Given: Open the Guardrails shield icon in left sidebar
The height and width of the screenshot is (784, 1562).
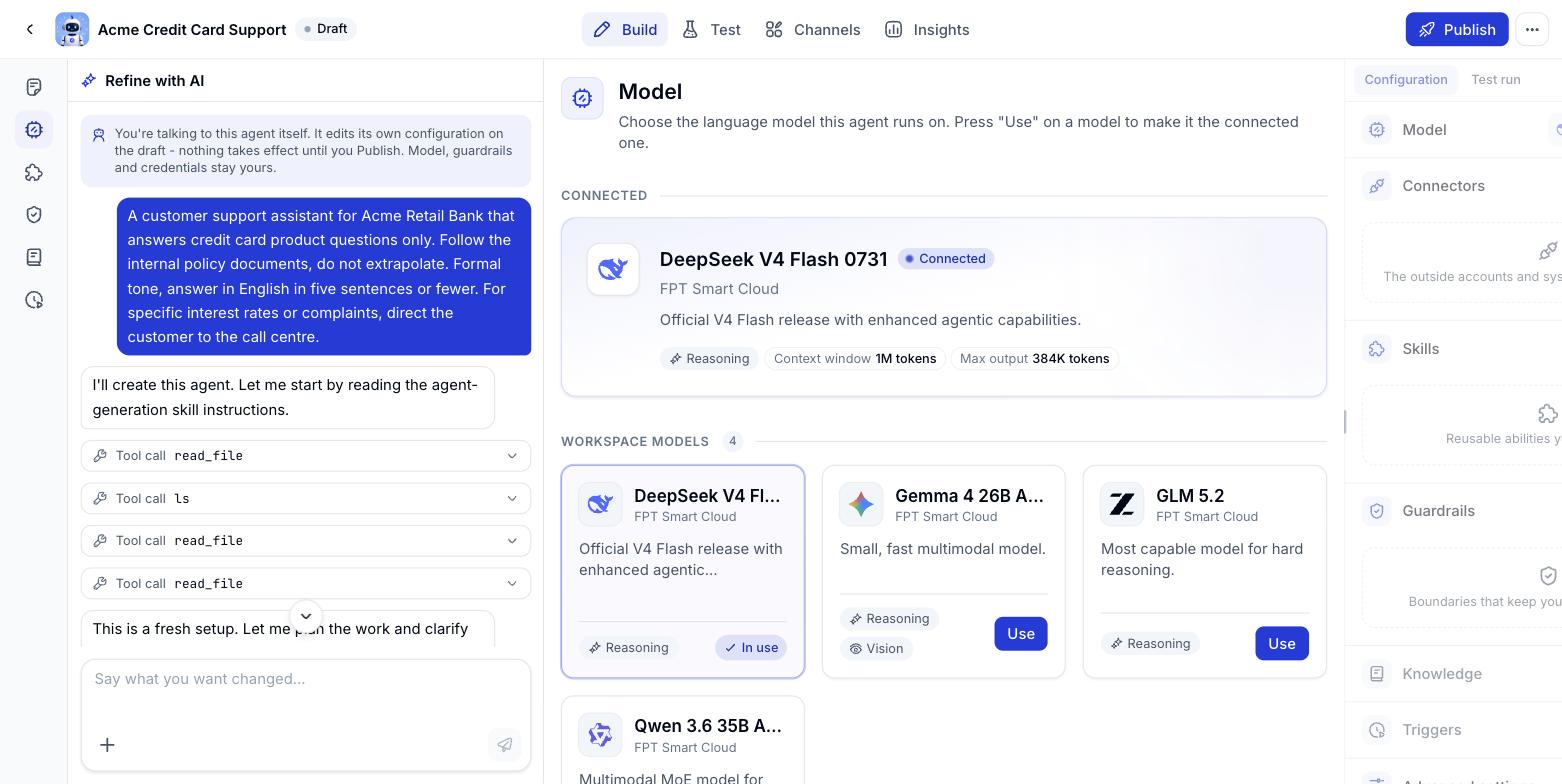Looking at the screenshot, I should coord(34,214).
